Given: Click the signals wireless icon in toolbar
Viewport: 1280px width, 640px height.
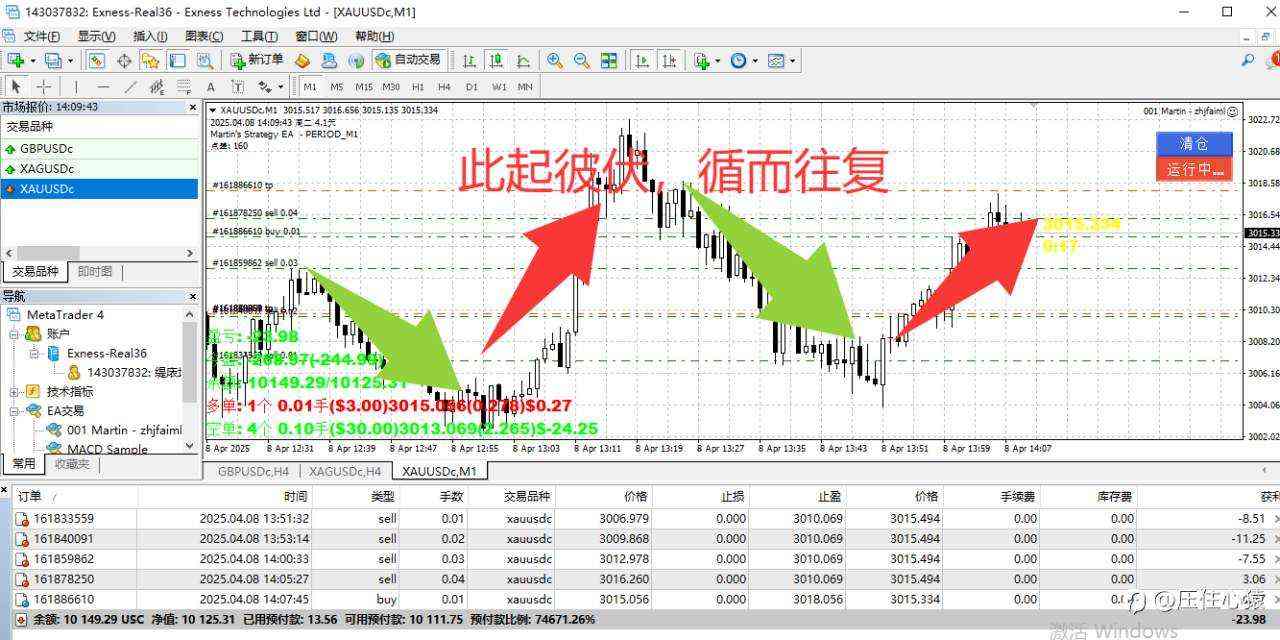Looking at the screenshot, I should click(x=356, y=60).
